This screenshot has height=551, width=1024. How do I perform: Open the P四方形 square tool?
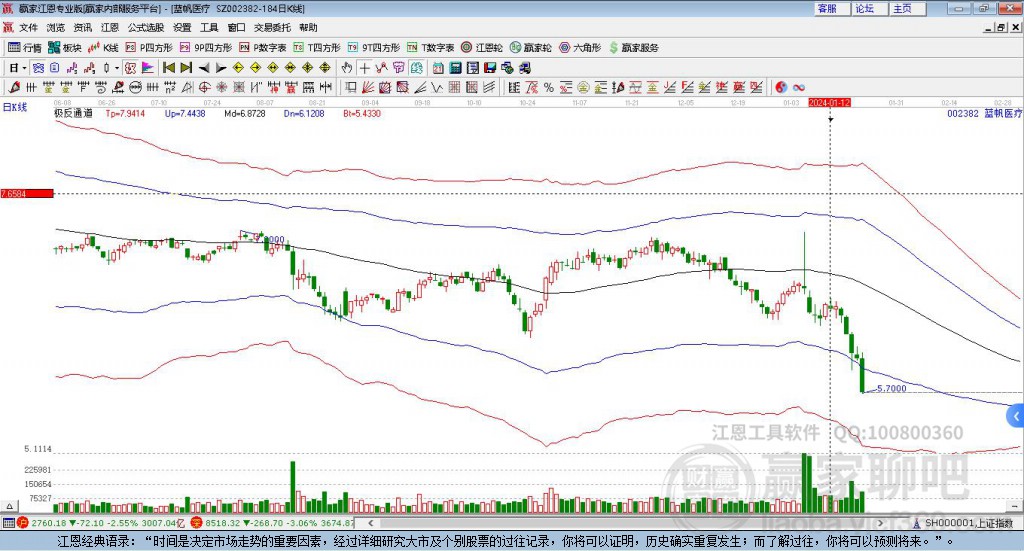[x=150, y=47]
